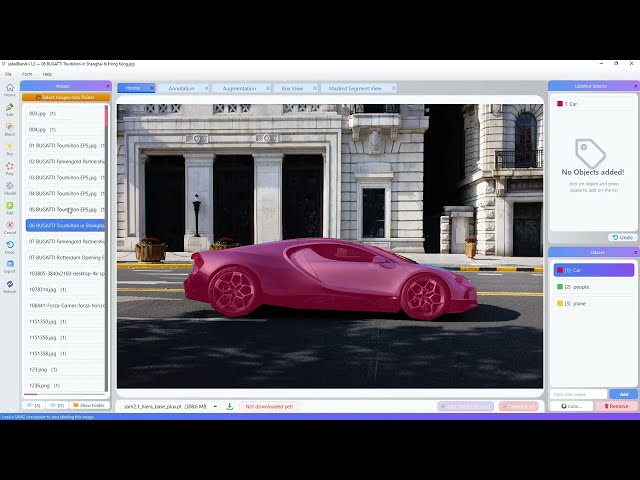Select 07 BUGATTI Rotterdam Opening image
640x480 pixels.
point(65,258)
